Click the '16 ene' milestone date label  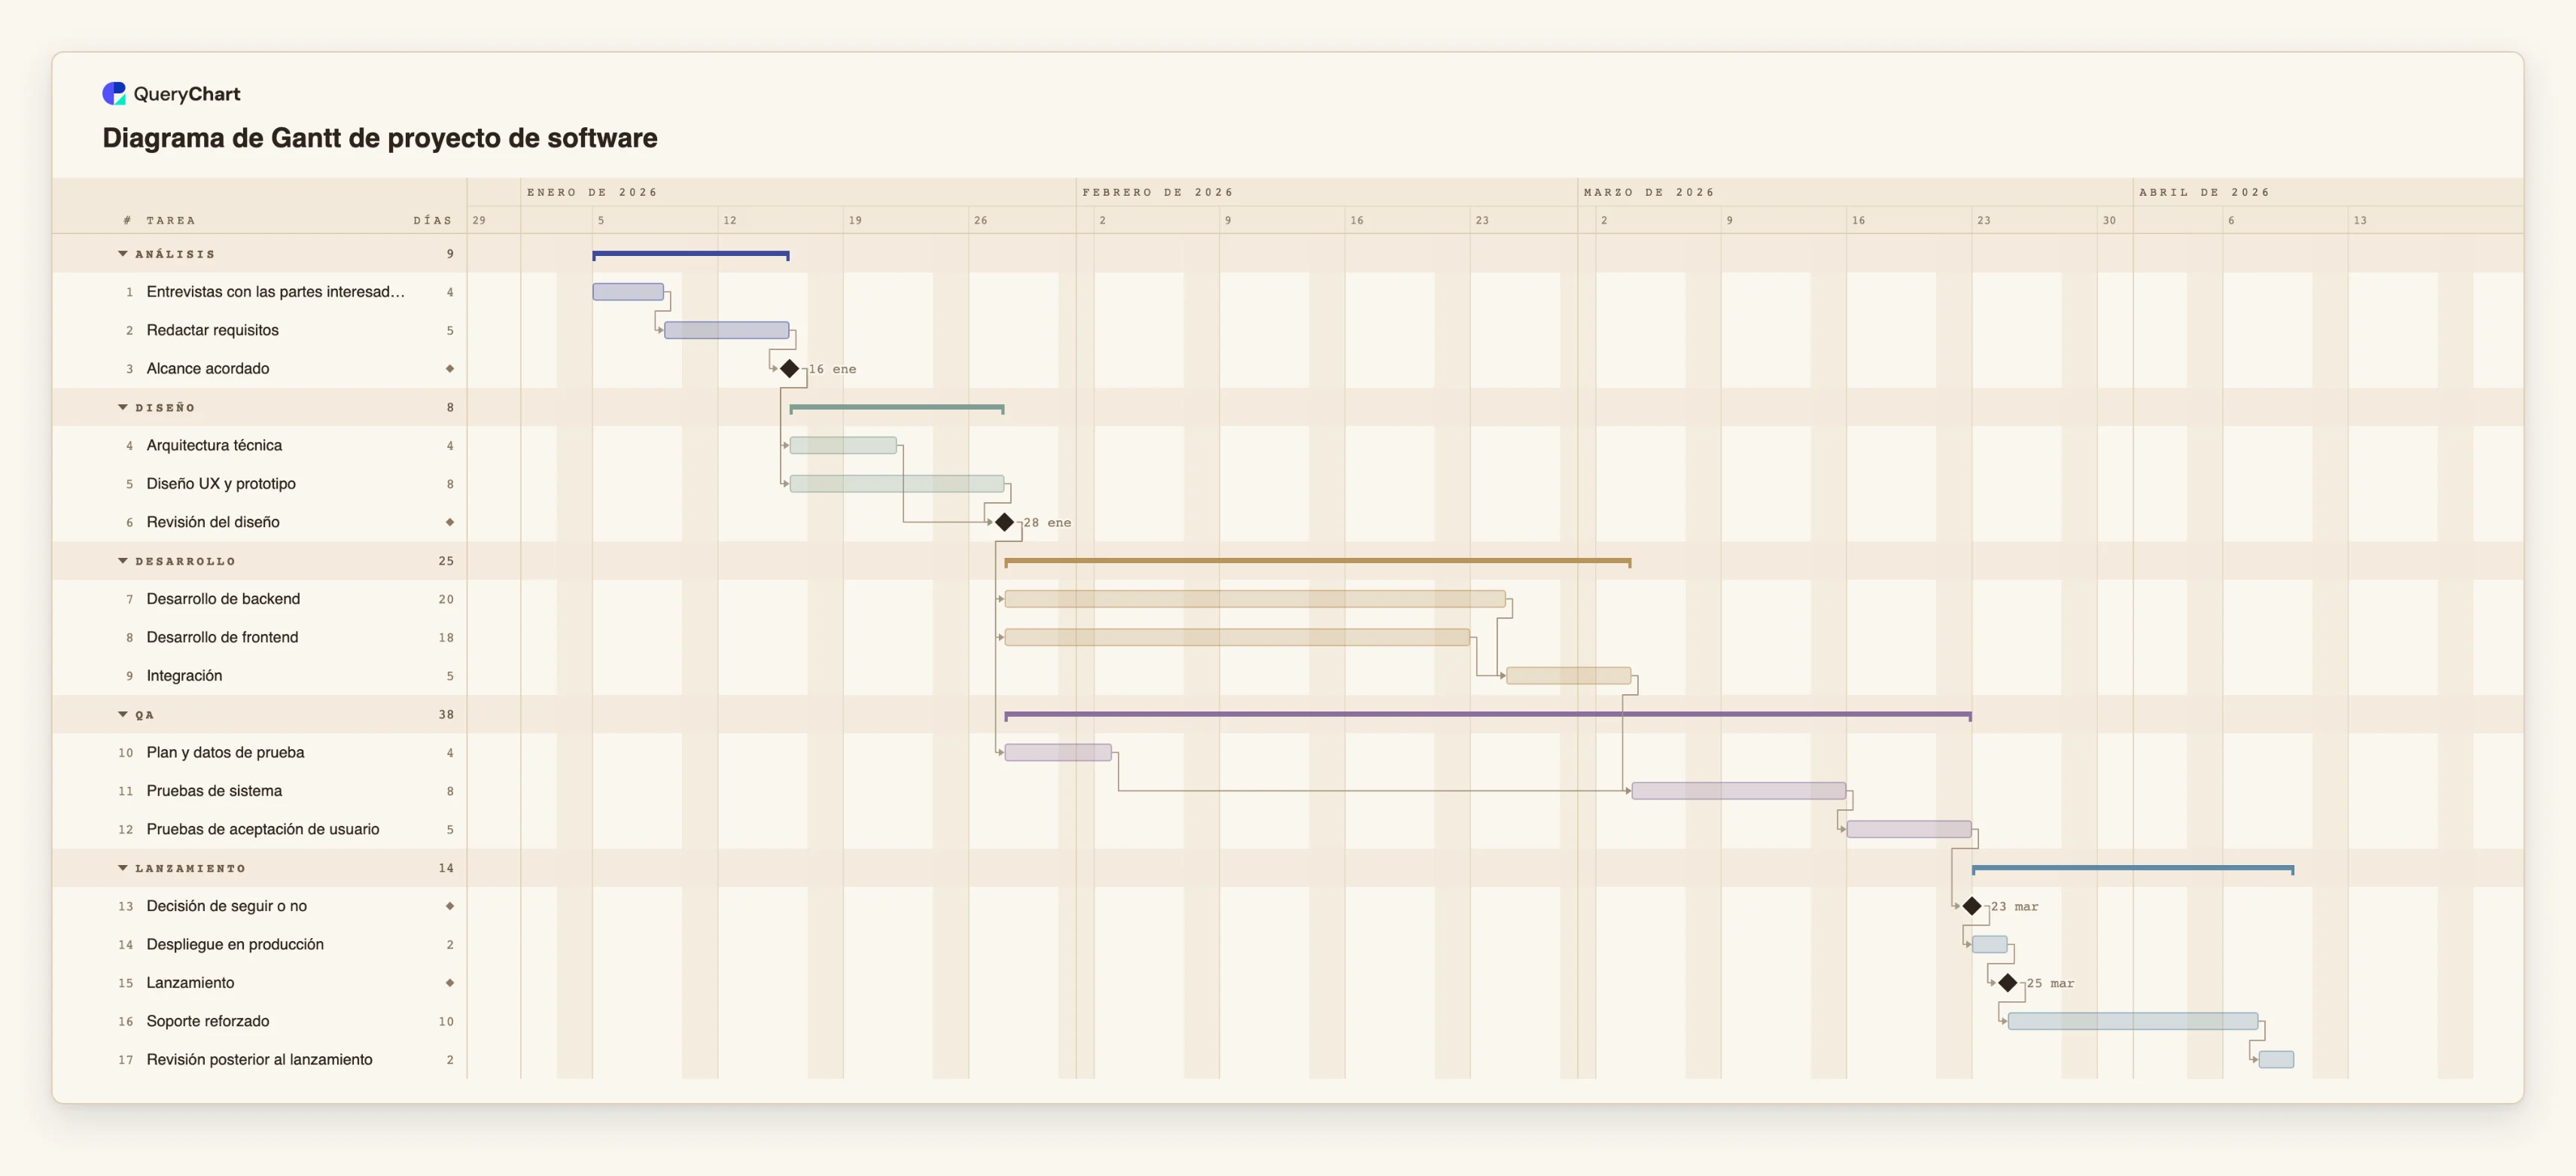coord(832,369)
